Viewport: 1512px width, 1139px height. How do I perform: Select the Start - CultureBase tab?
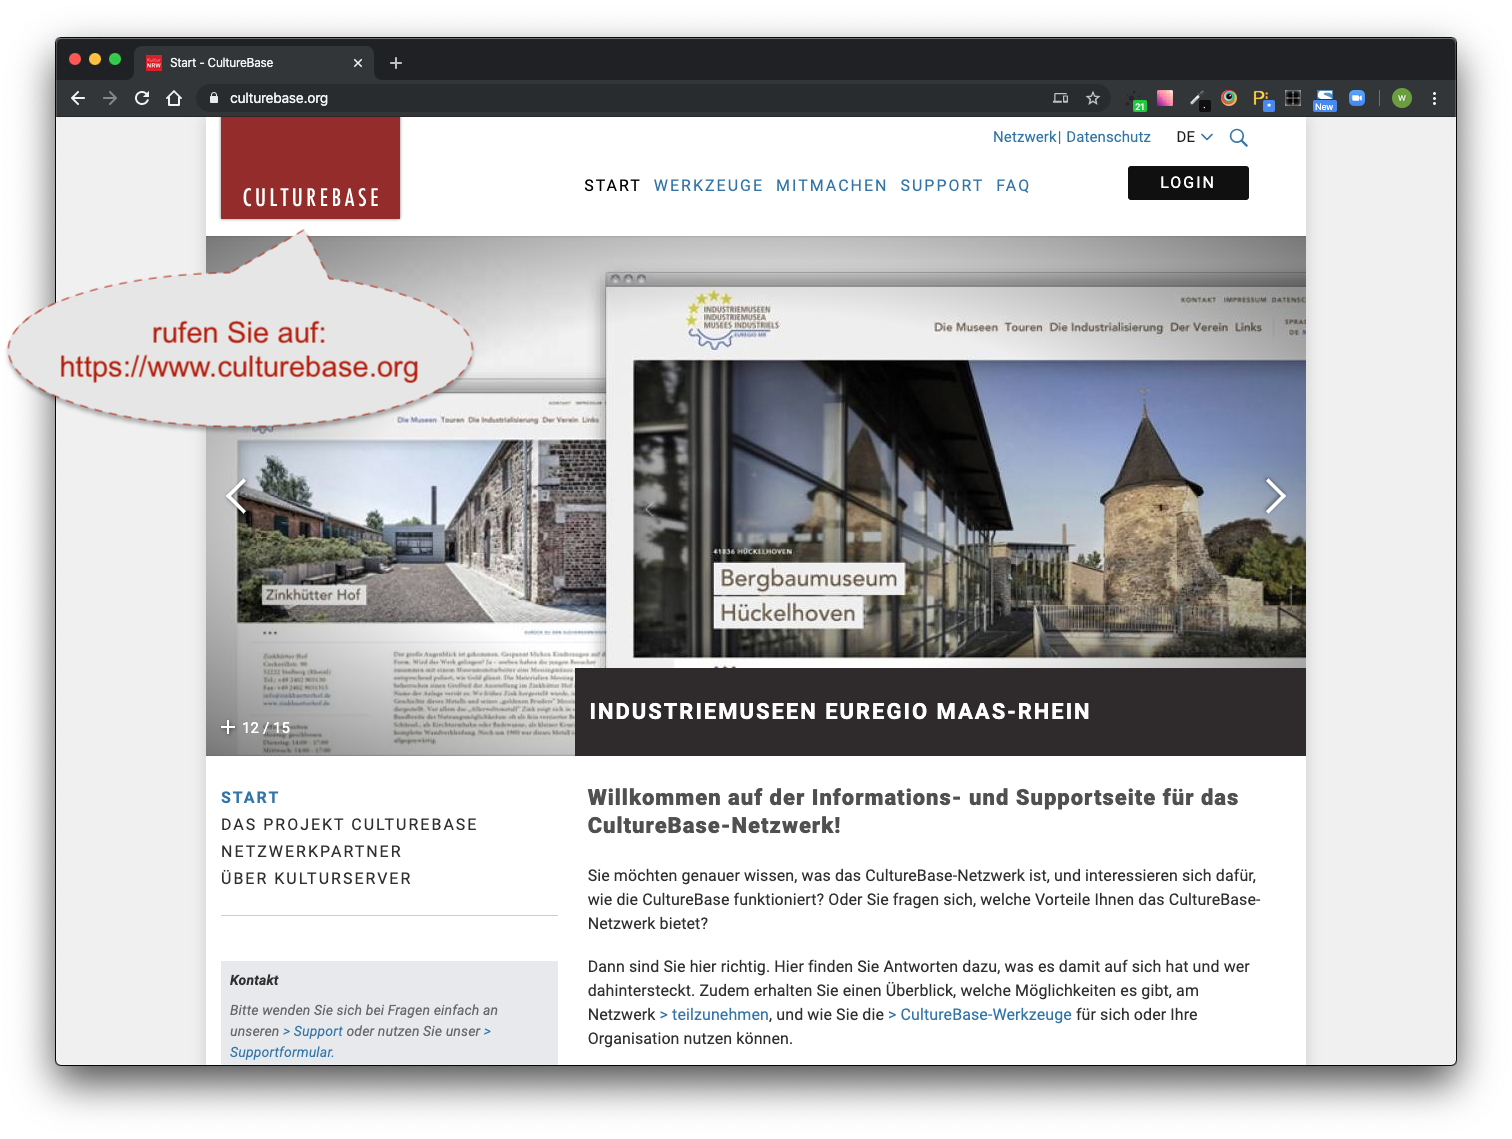point(254,63)
